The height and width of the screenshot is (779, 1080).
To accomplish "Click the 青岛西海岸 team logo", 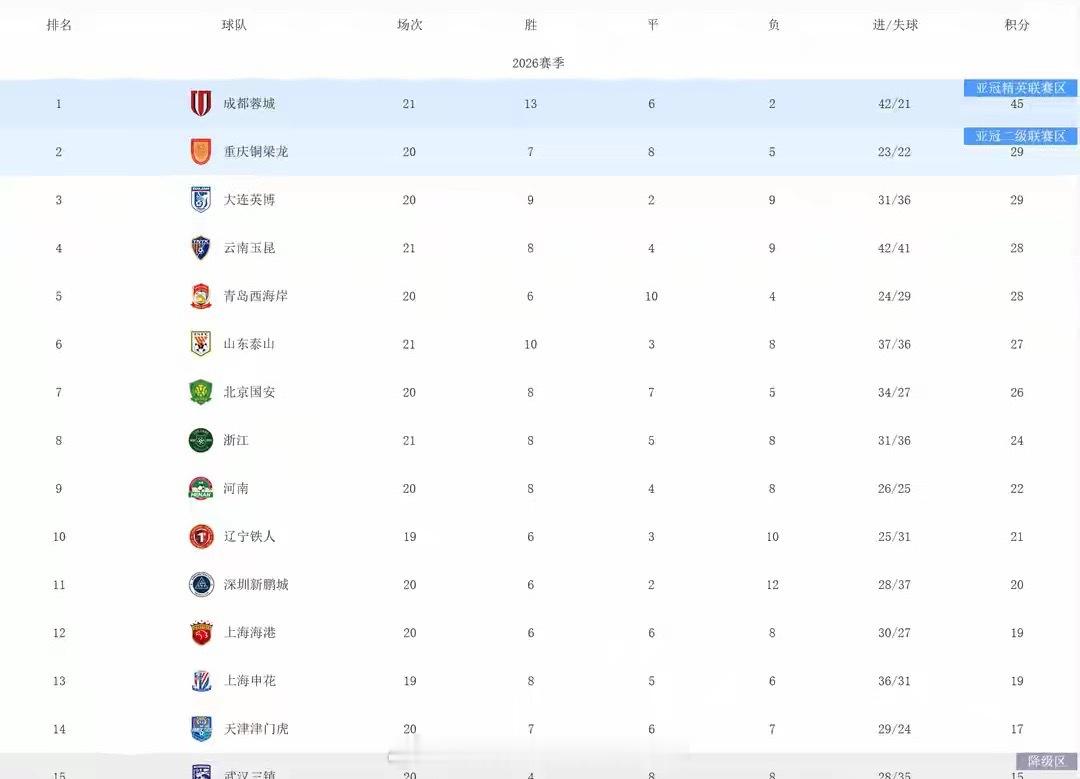I will click(x=200, y=296).
